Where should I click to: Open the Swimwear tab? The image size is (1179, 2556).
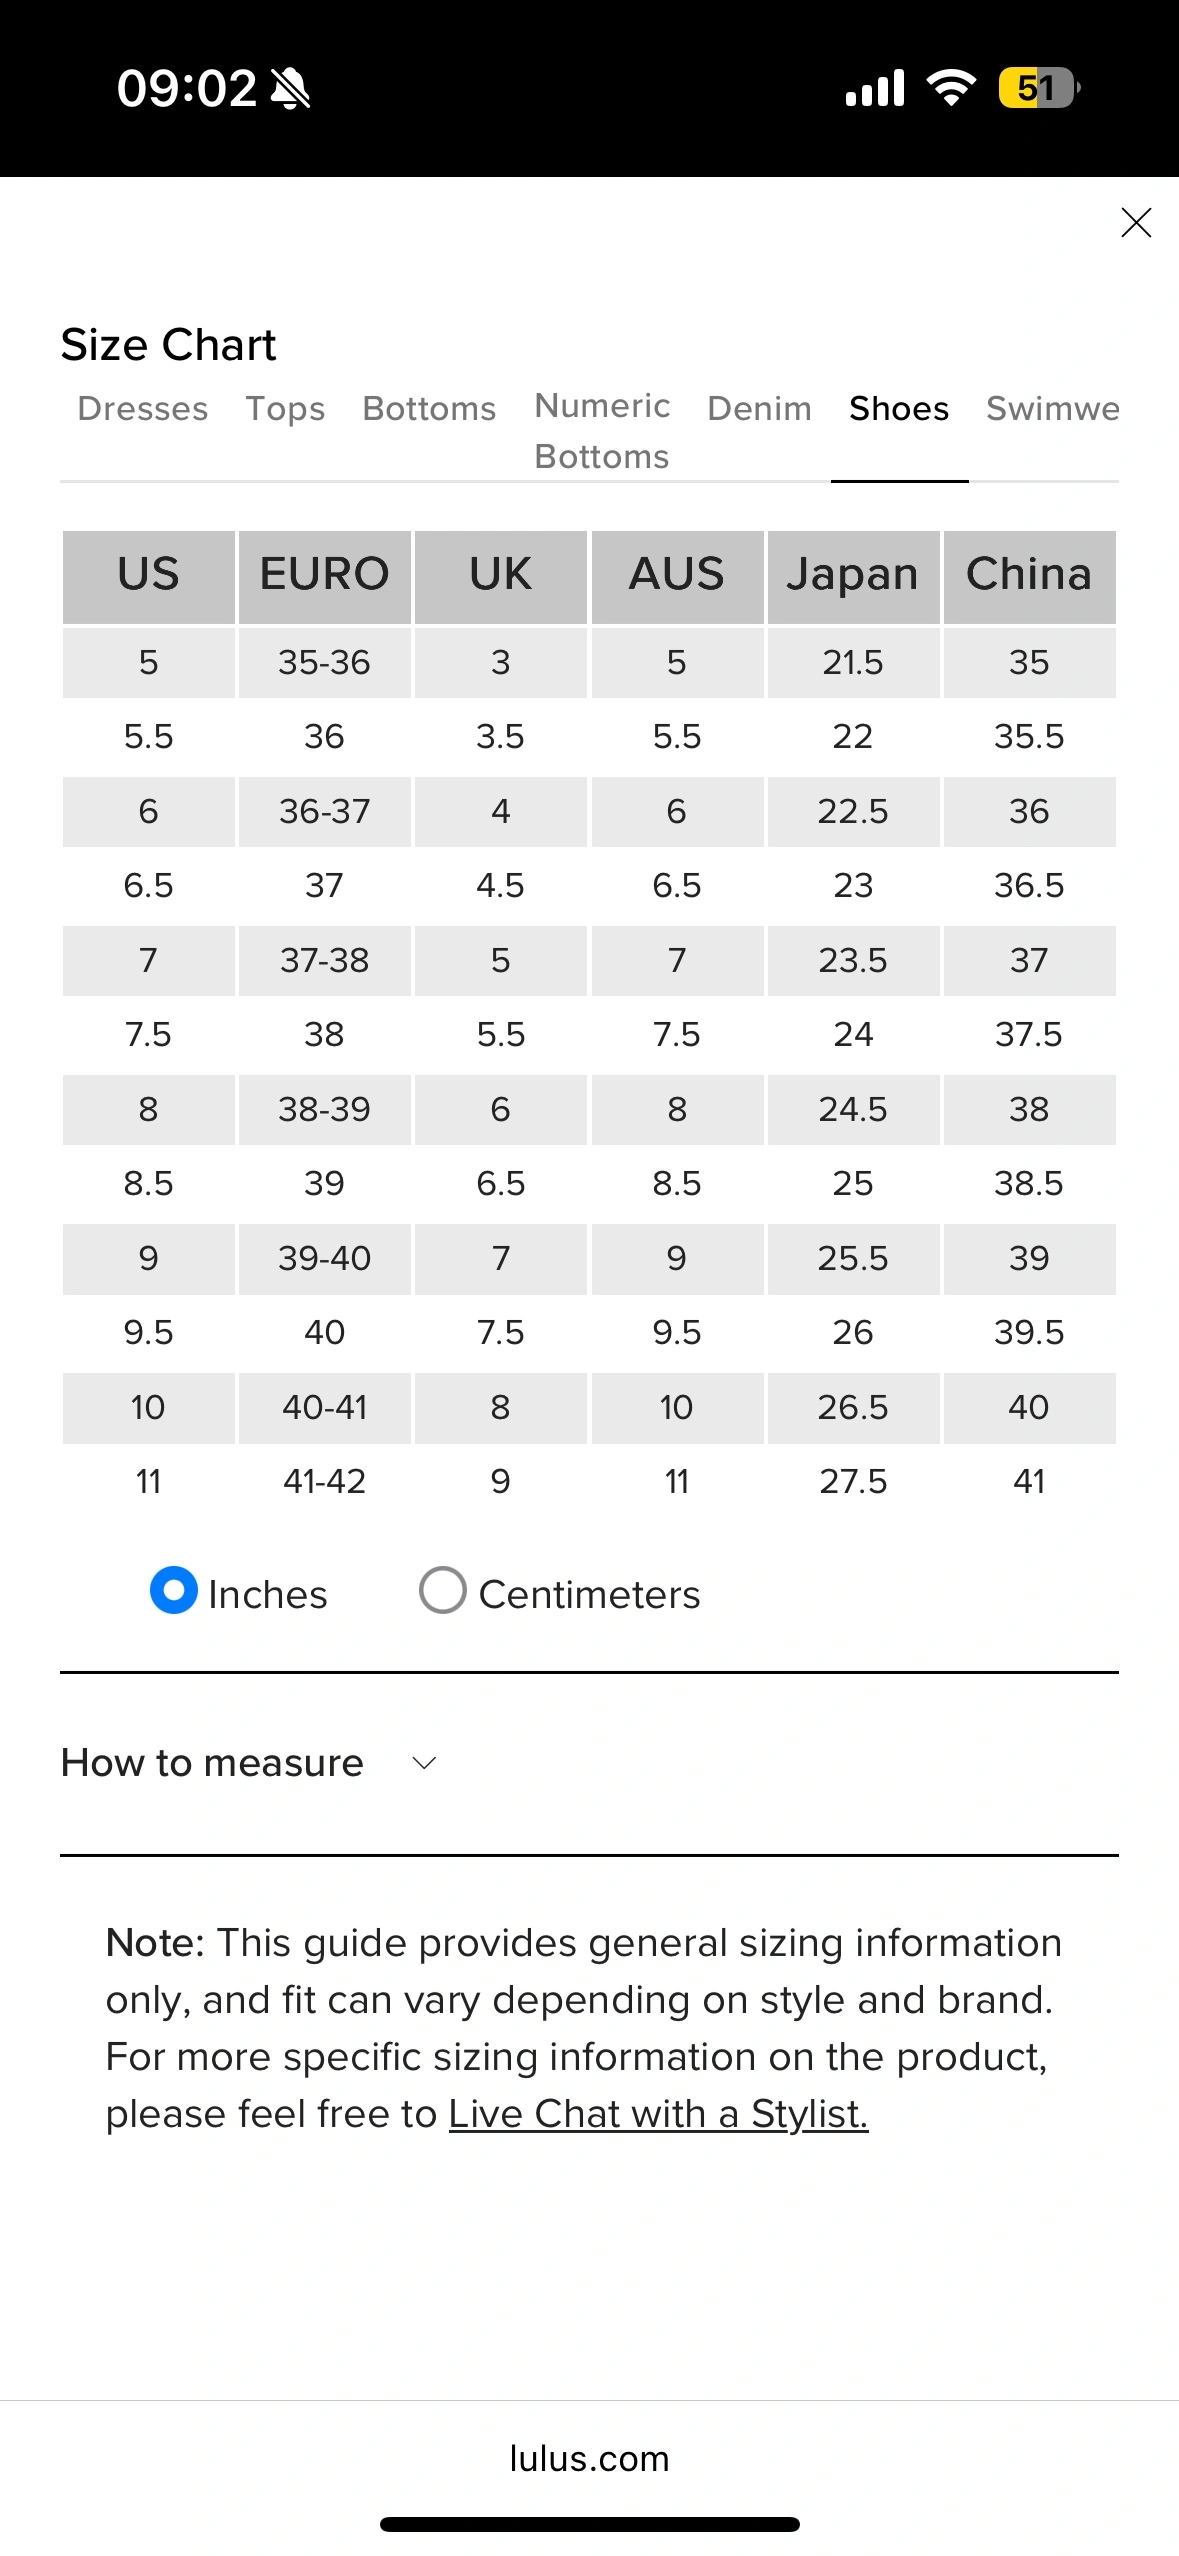point(1052,409)
